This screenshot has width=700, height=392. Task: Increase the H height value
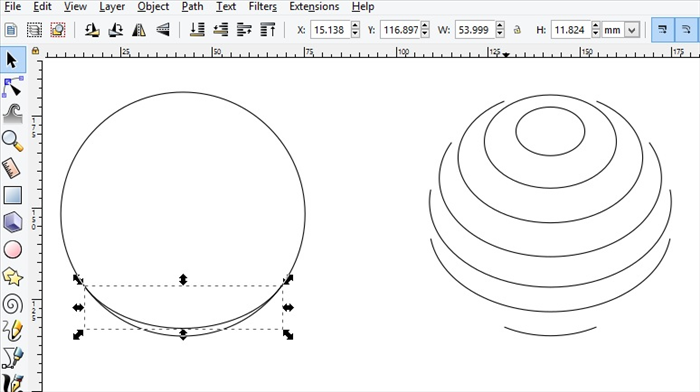[596, 26]
